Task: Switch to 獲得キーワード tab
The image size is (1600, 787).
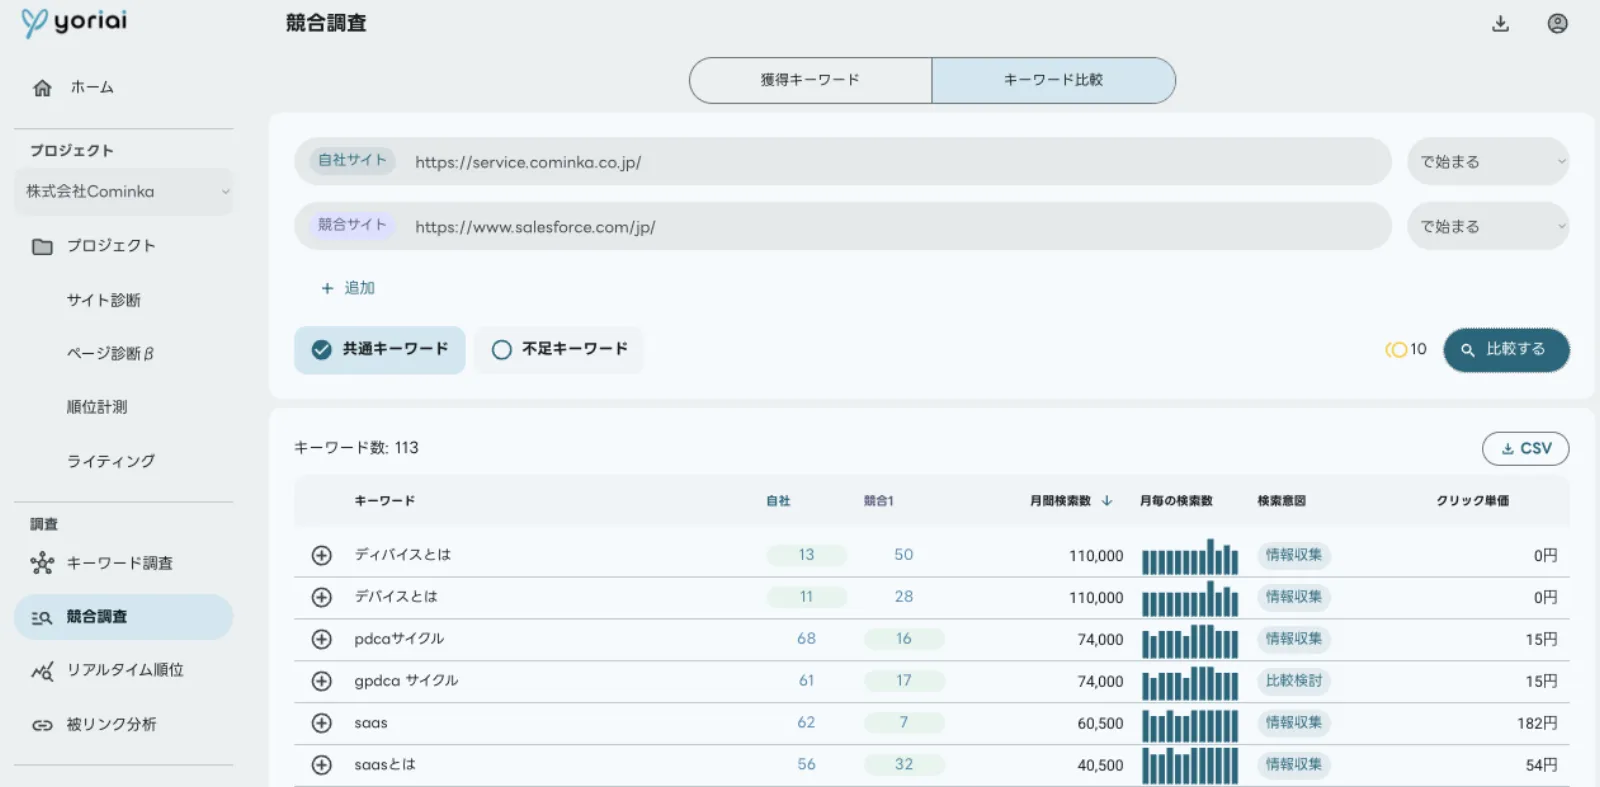Action: point(810,80)
